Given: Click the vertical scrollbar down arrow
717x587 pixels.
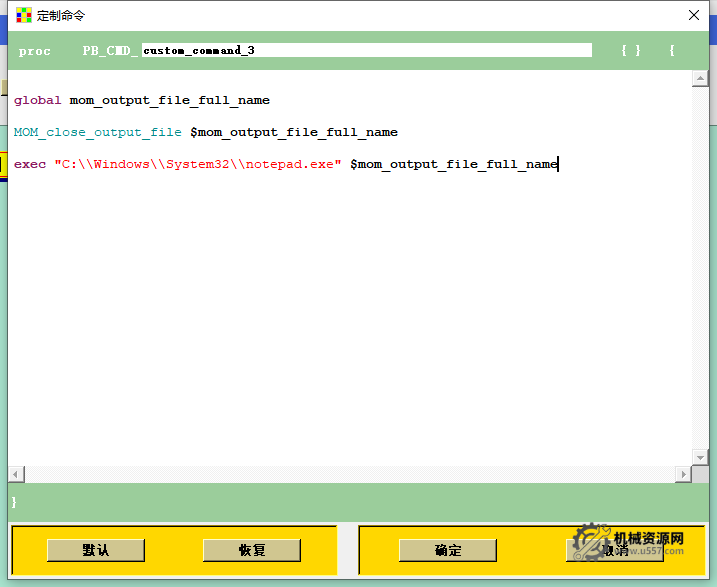Looking at the screenshot, I should pyautogui.click(x=700, y=457).
